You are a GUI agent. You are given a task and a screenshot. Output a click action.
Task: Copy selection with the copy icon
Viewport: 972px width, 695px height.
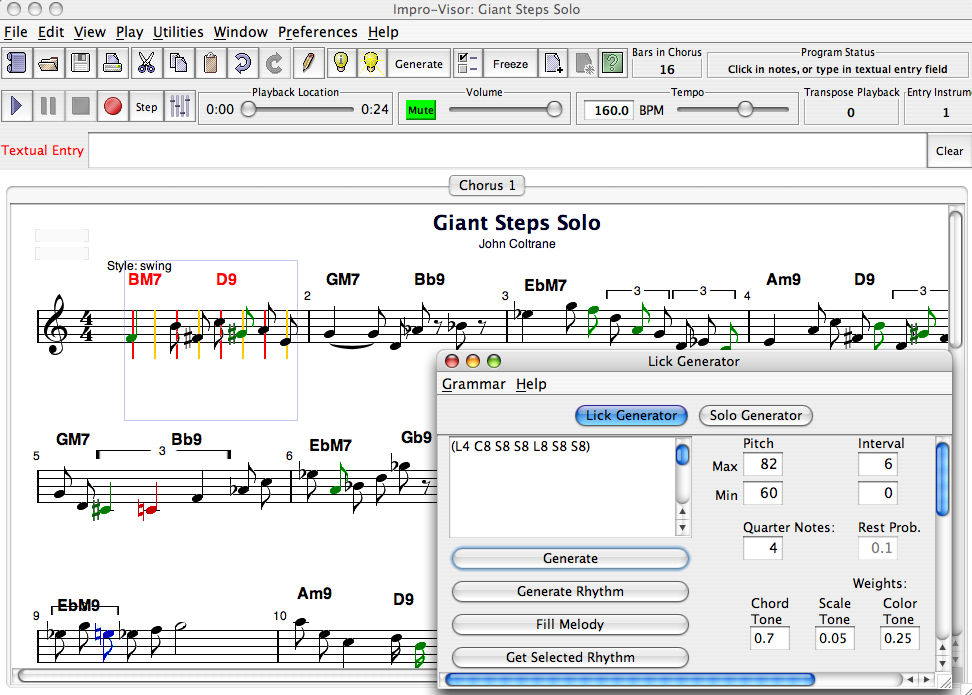pyautogui.click(x=179, y=63)
